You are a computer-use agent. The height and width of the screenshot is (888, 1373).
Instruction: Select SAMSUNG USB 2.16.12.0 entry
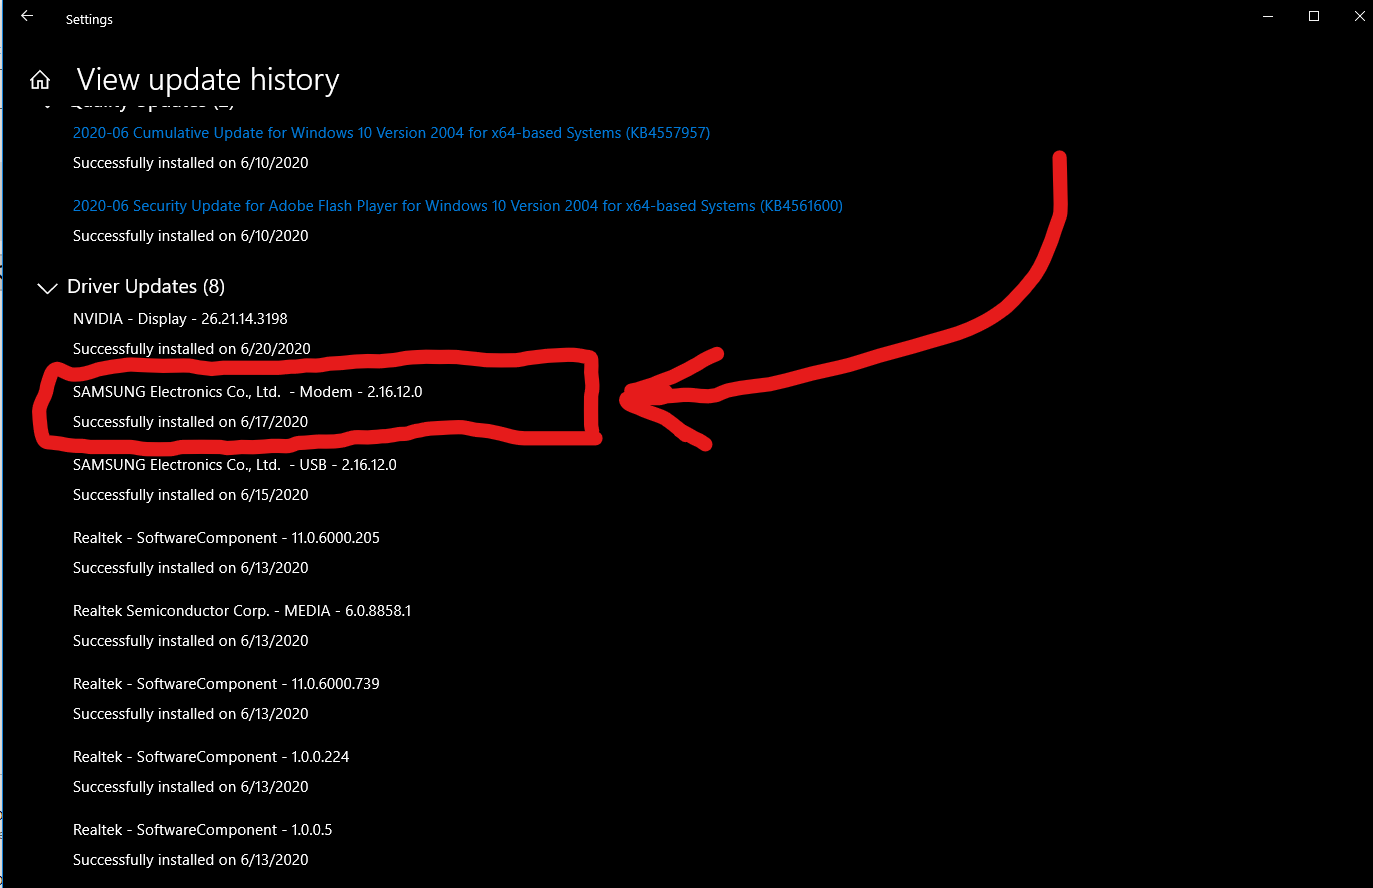point(235,465)
